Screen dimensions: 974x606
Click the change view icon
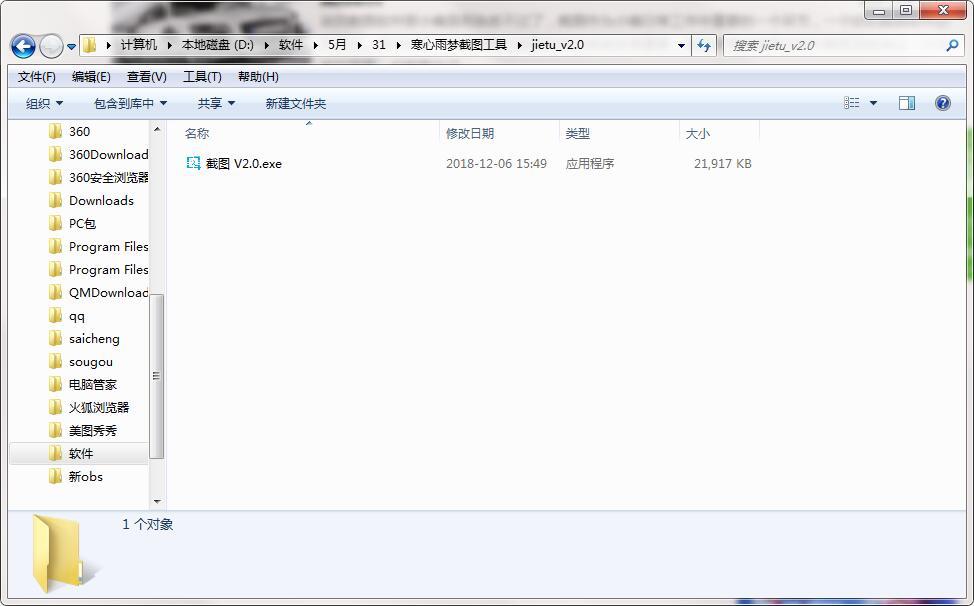click(x=852, y=103)
